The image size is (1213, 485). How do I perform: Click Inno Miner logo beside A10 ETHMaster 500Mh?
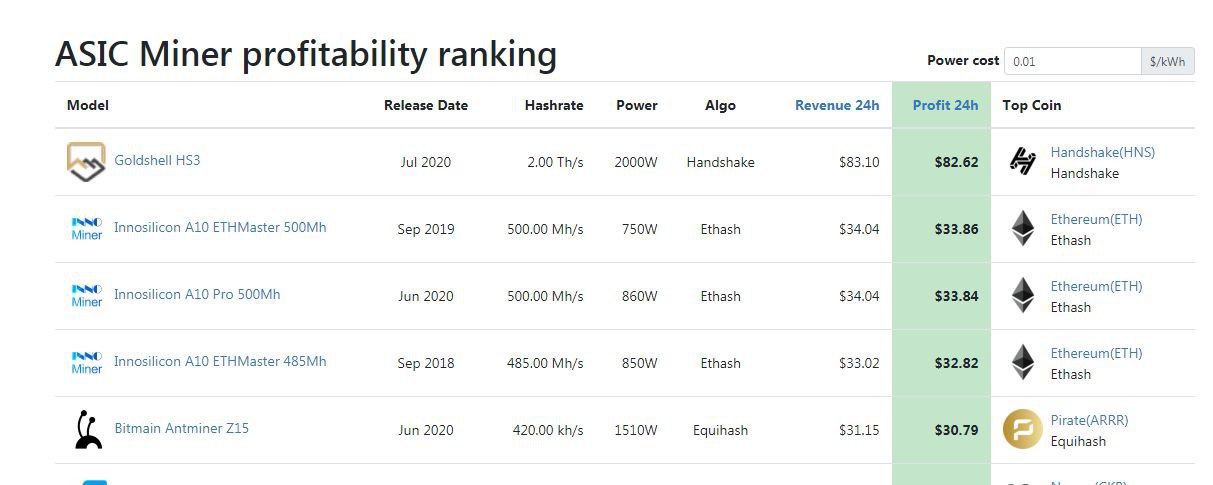(x=87, y=229)
